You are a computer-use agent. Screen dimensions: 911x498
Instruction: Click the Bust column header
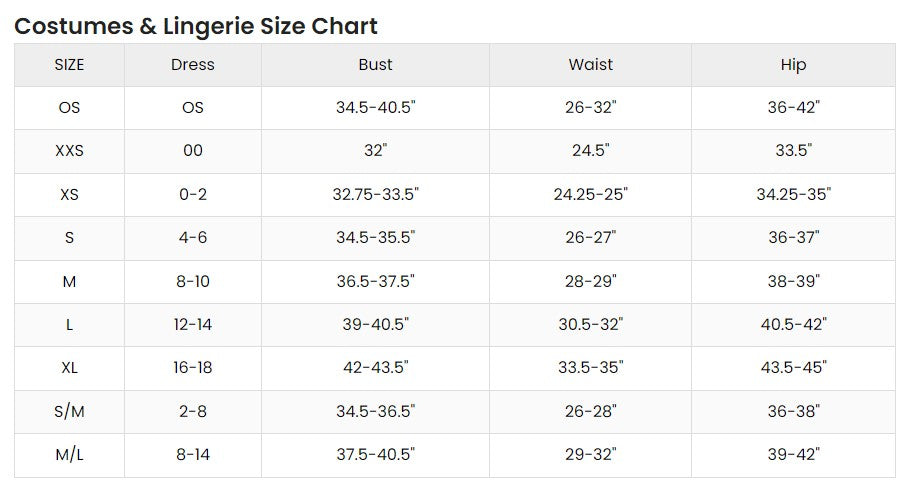click(x=375, y=65)
